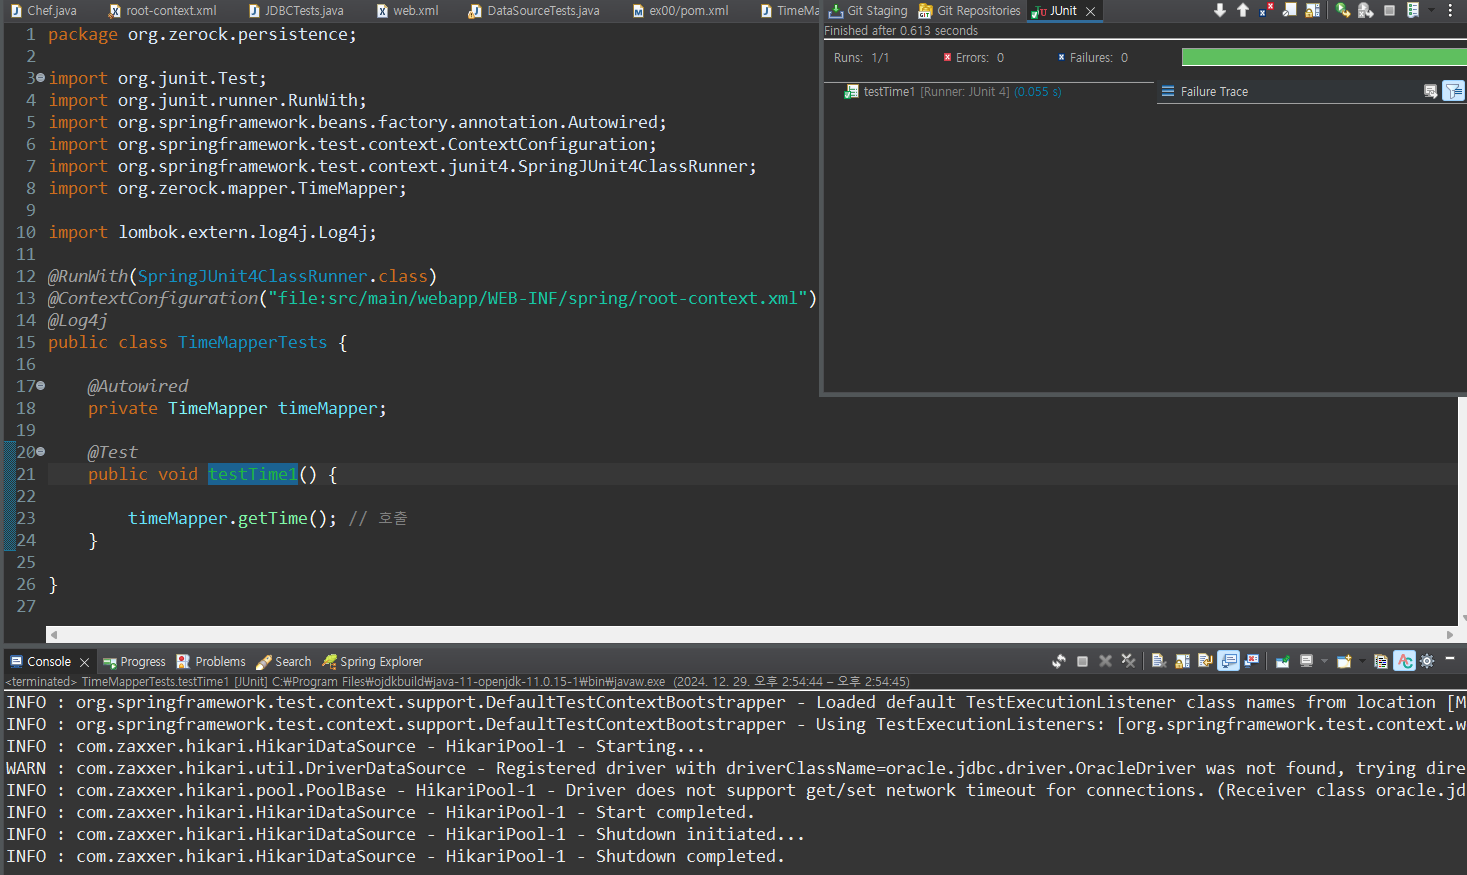This screenshot has height=875, width=1467.
Task: Rerun test with failures first
Action: click(1365, 10)
